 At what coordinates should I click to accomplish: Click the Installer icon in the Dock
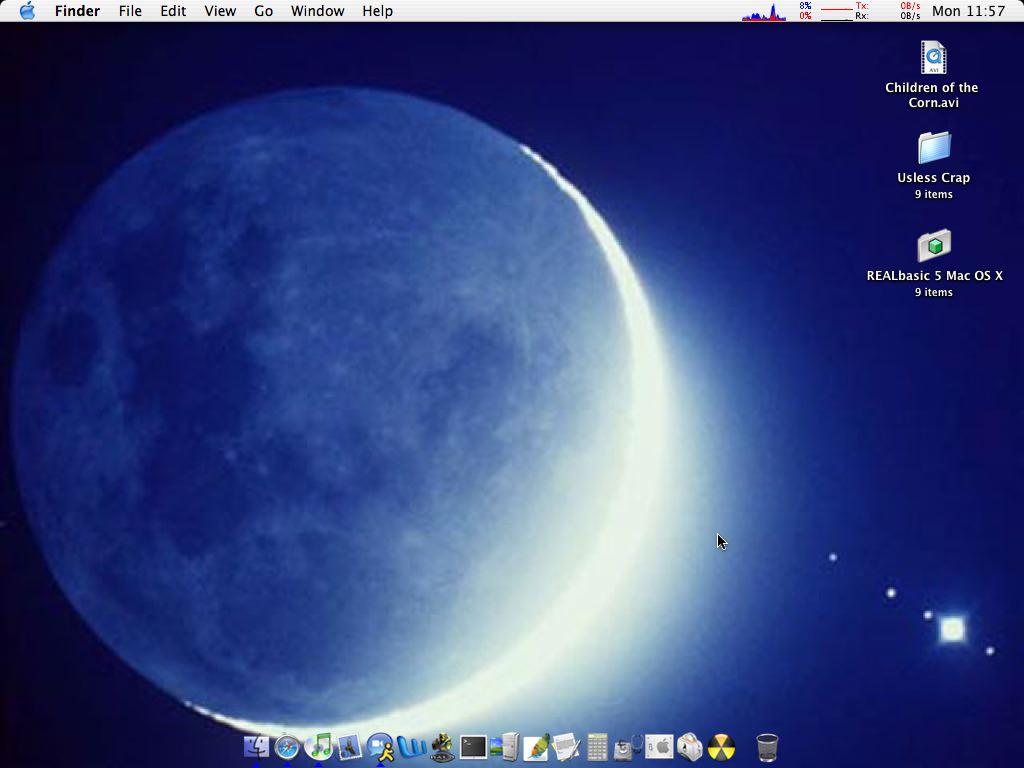(690, 746)
